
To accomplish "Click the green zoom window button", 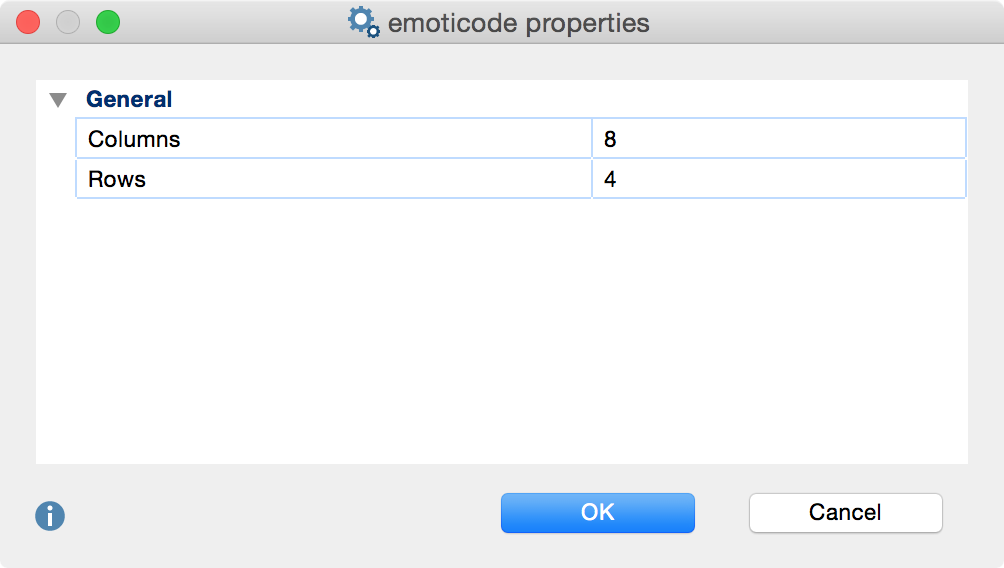I will tap(107, 22).
